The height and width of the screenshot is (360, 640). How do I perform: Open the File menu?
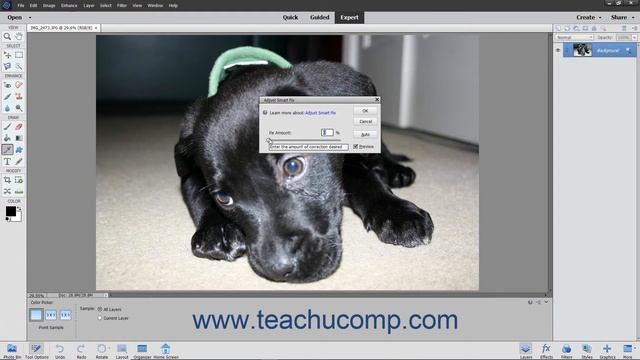tap(21, 6)
